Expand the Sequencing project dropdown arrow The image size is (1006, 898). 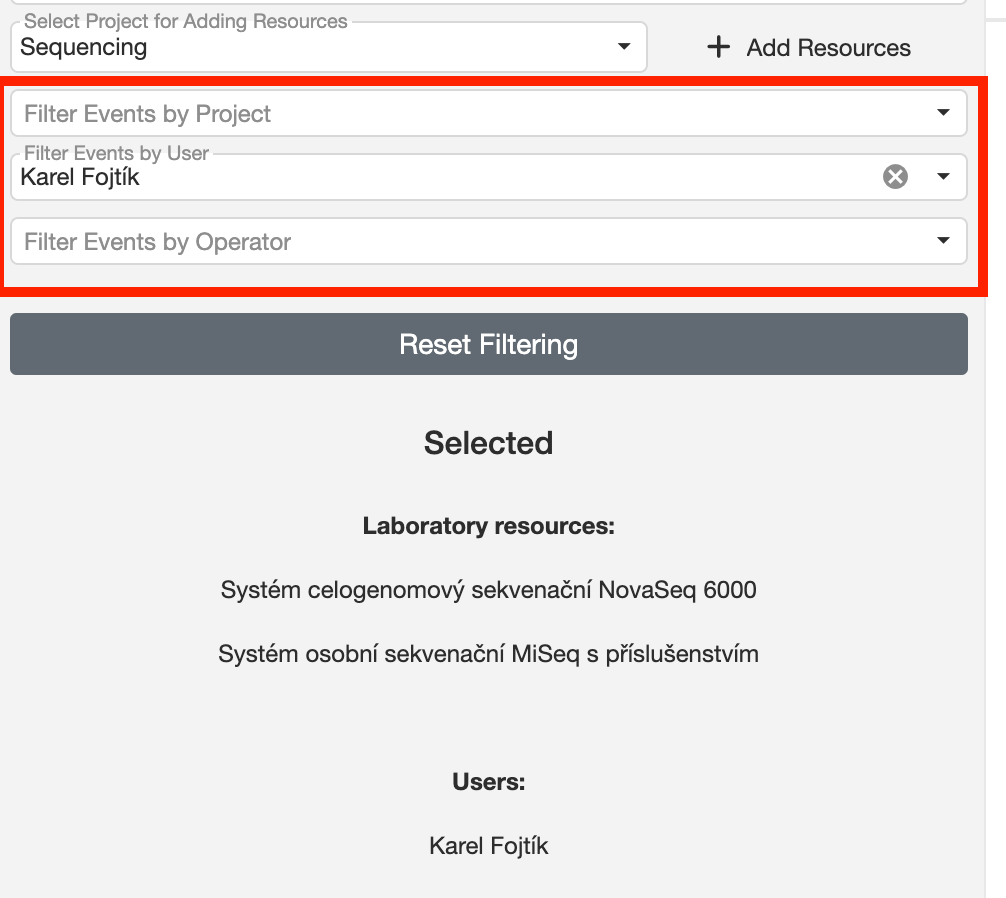624,47
